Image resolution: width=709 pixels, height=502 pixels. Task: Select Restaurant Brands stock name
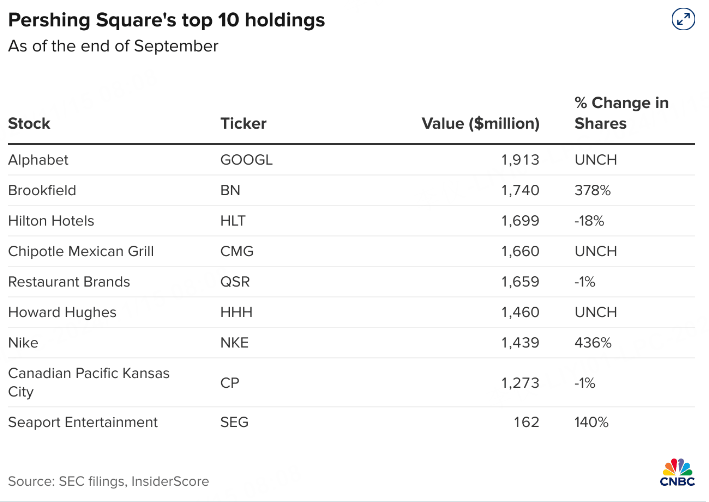pyautogui.click(x=69, y=282)
